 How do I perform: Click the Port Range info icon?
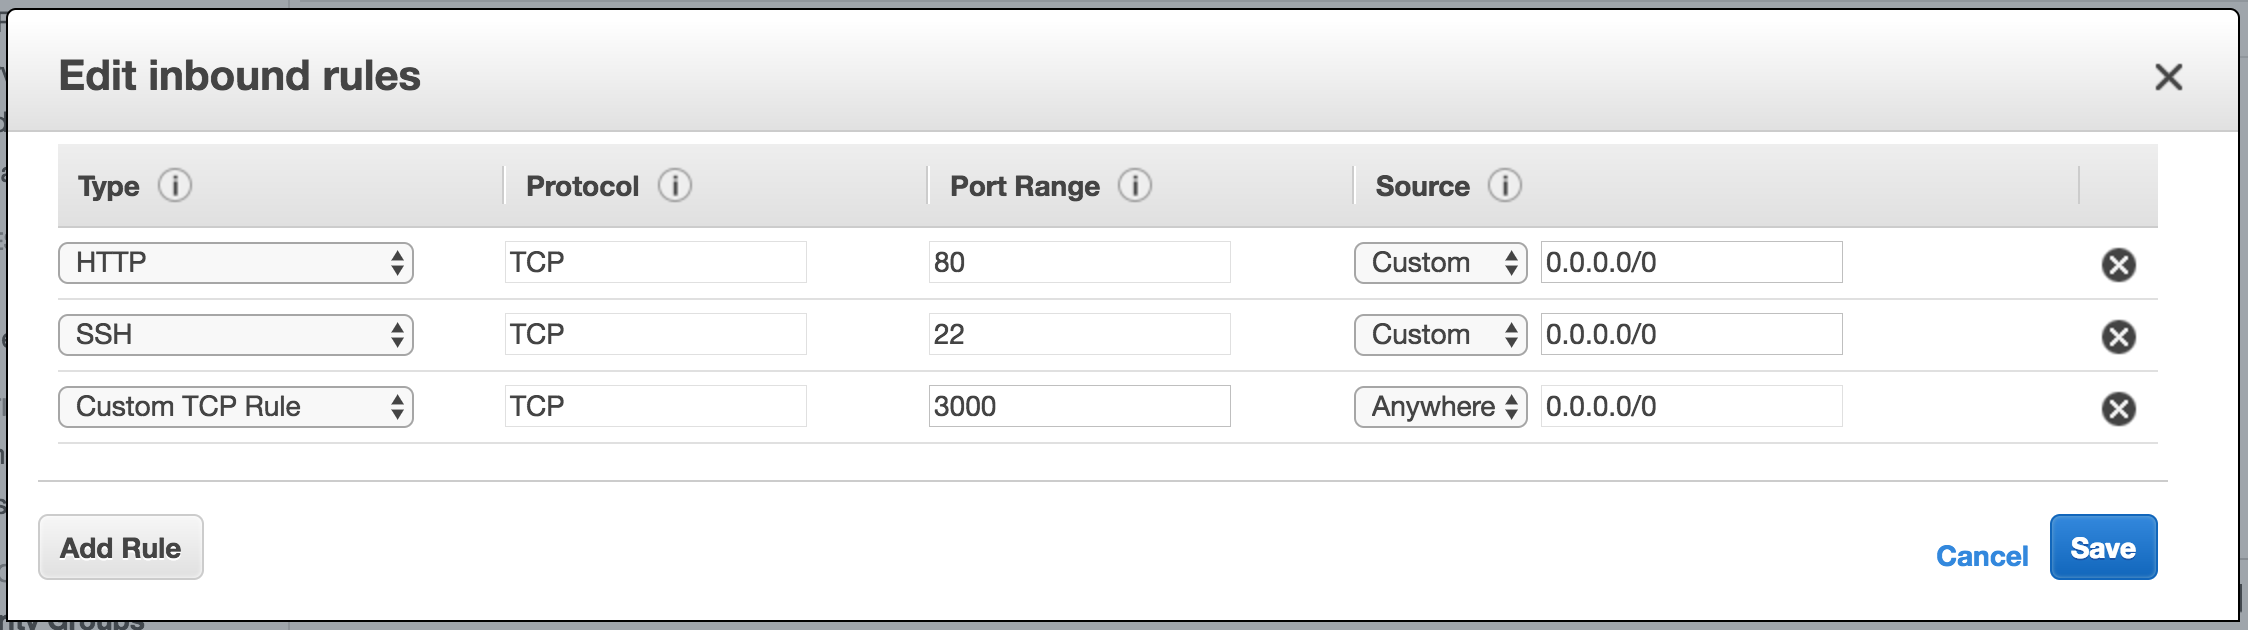pyautogui.click(x=1135, y=186)
